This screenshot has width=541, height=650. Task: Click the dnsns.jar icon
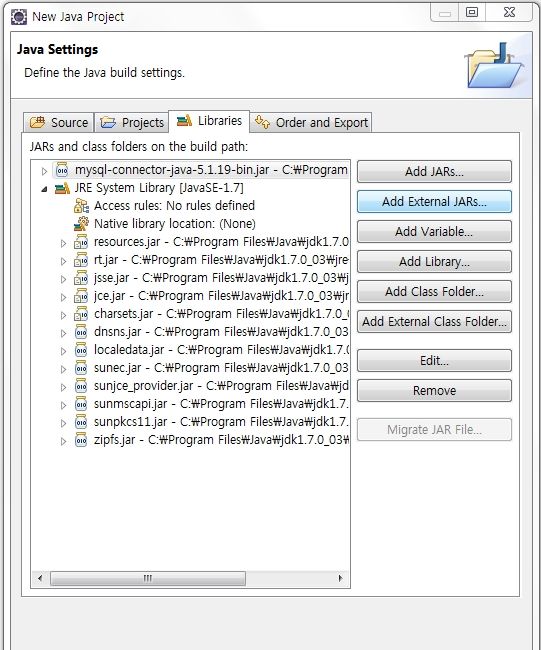(81, 332)
